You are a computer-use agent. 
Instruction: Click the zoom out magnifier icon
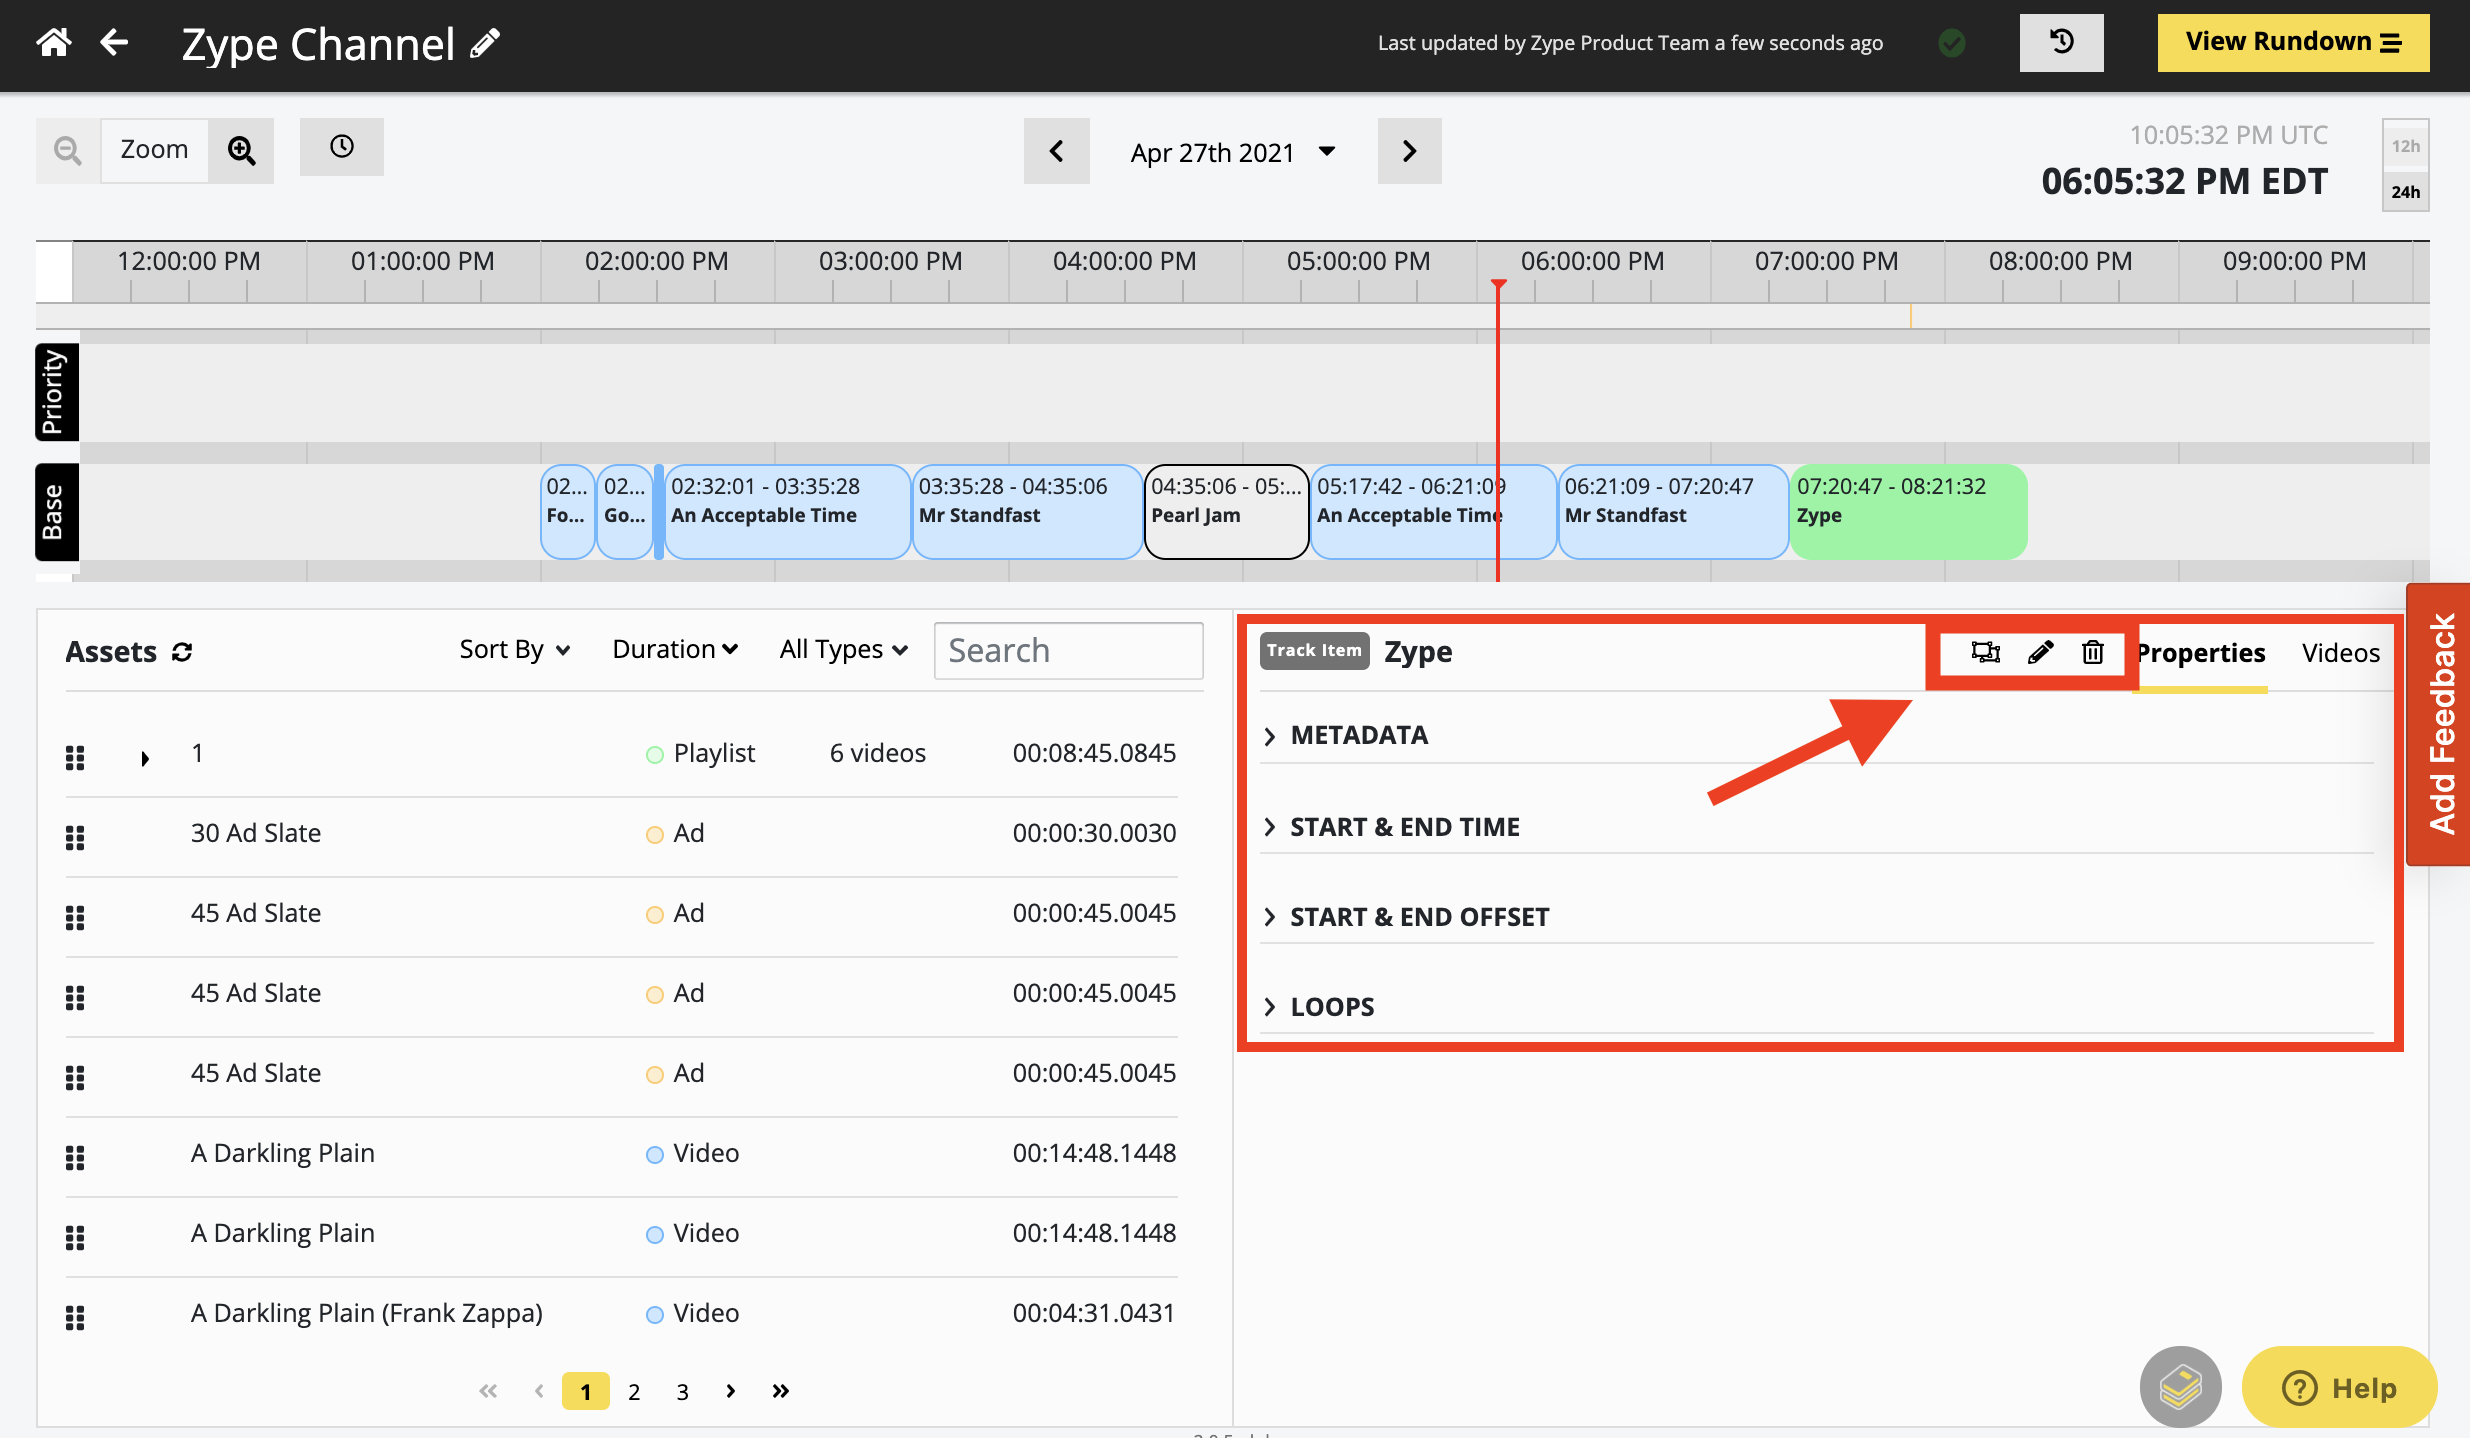pos(68,150)
